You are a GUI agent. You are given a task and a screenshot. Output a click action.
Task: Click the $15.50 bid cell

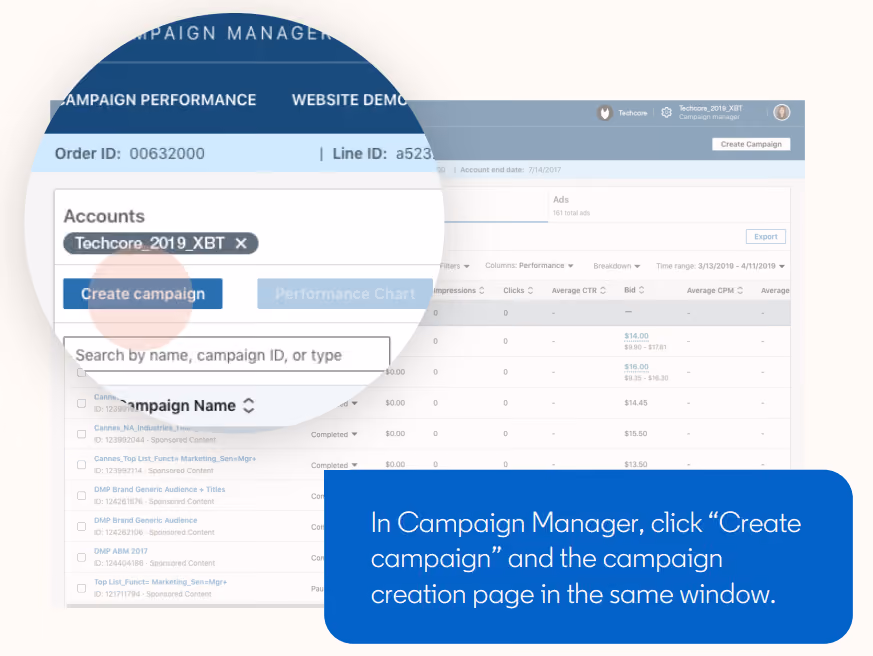[x=636, y=433]
